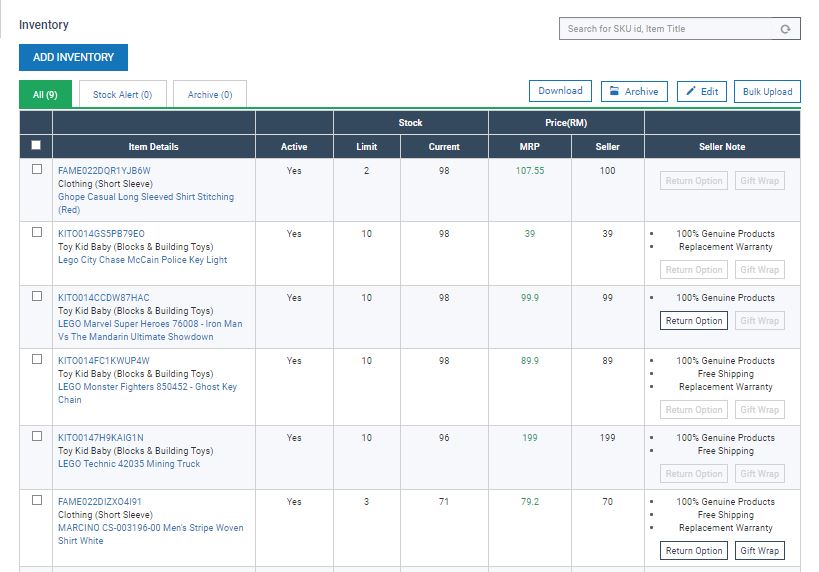819x572 pixels.
Task: Click the ADD INVENTORY button
Action: 73,57
